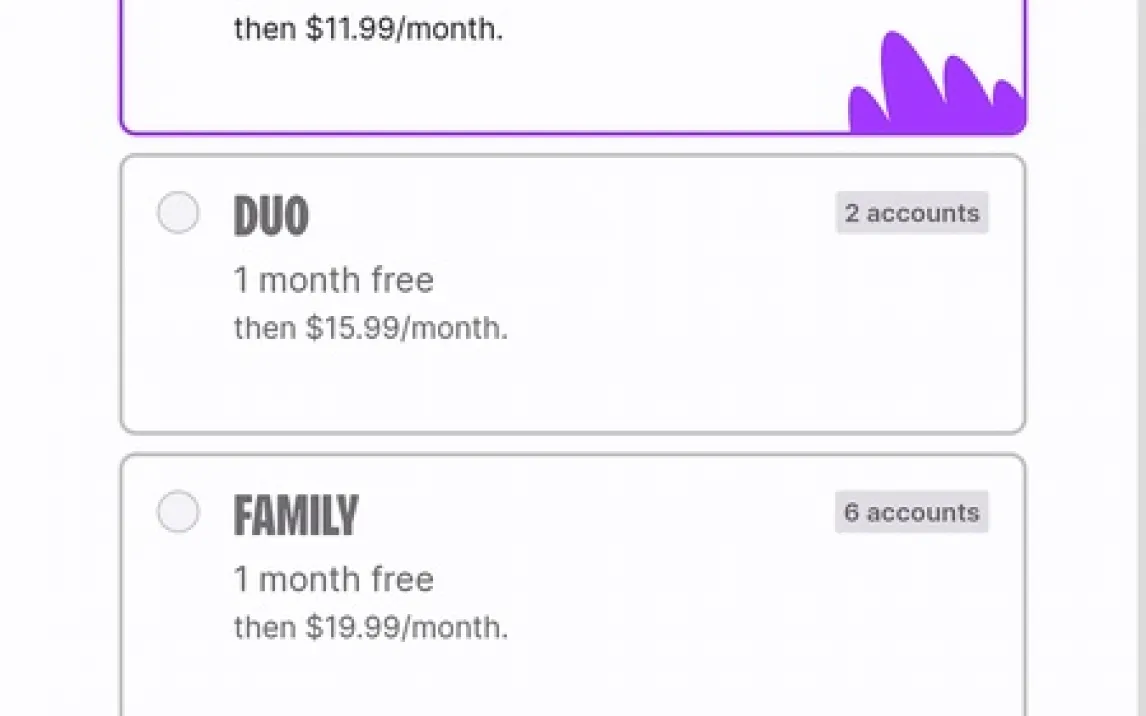Click the "then $19.99/month." Family price
The width and height of the screenshot is (1146, 716).
click(370, 627)
